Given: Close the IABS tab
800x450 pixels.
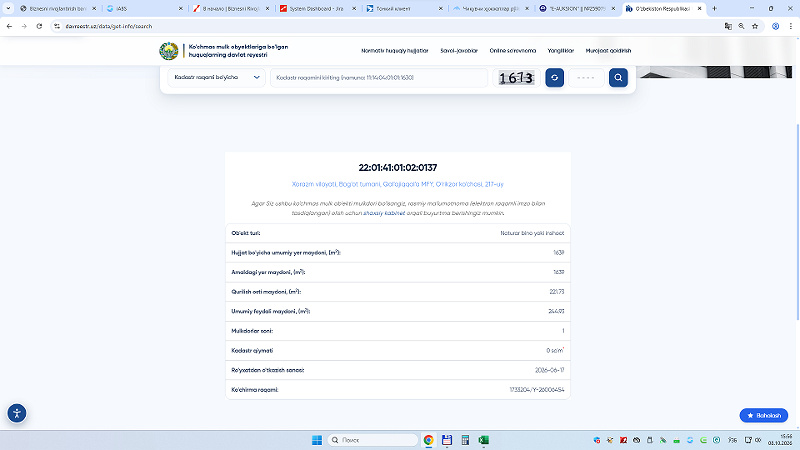Looking at the screenshot, I should [181, 8].
